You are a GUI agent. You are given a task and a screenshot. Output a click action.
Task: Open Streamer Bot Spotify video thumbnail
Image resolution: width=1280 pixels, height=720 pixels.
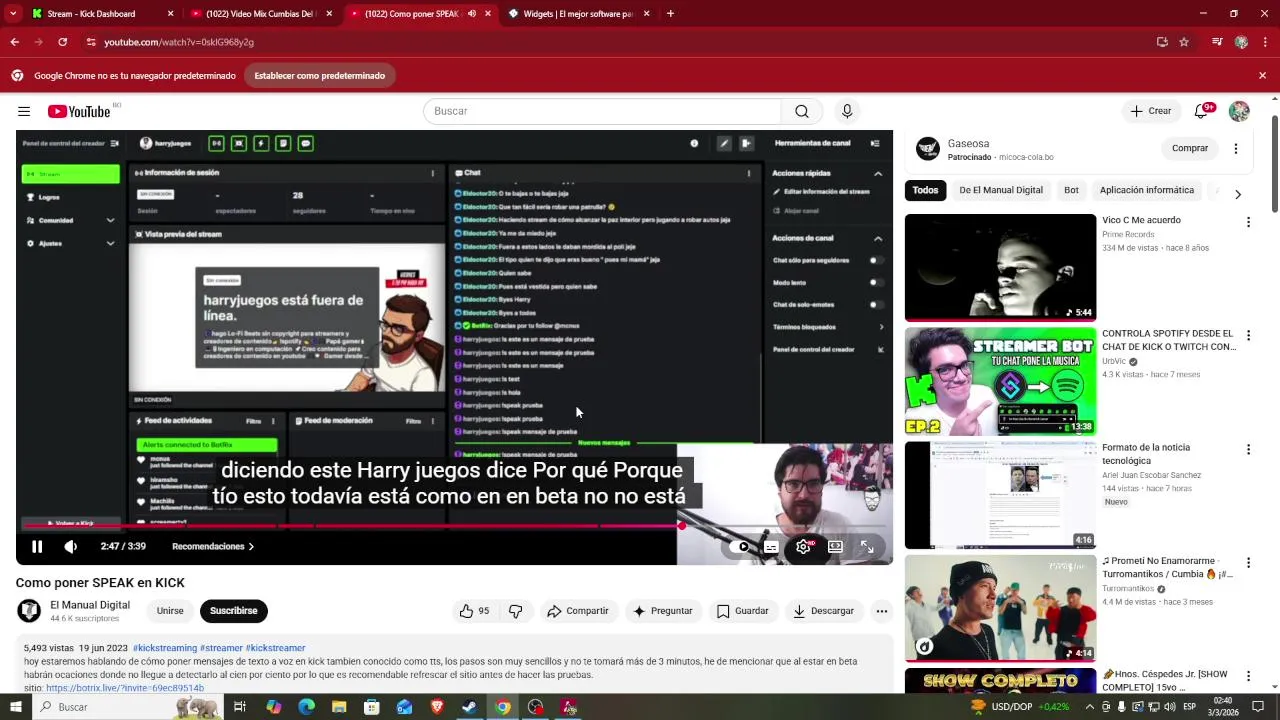[x=1000, y=381]
